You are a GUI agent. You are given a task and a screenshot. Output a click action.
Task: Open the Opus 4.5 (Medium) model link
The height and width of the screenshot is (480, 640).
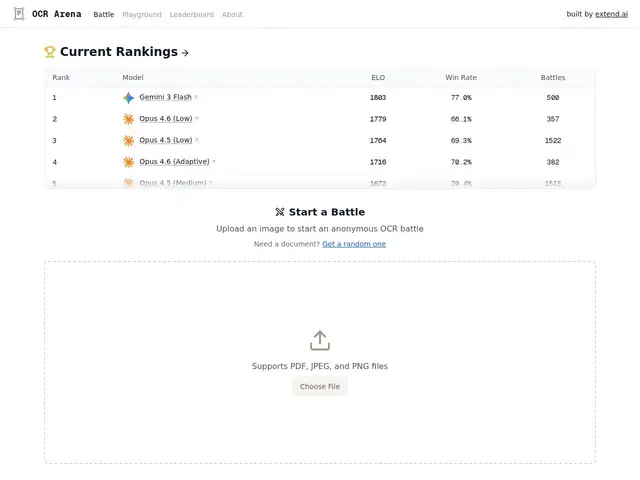tap(173, 183)
